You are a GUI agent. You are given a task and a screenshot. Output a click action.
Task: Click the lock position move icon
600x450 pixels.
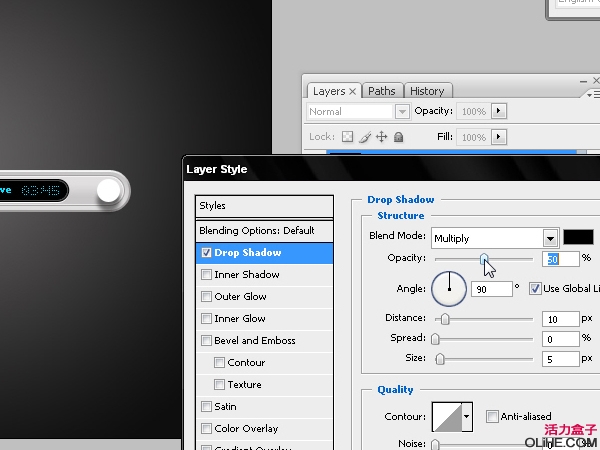pos(382,137)
